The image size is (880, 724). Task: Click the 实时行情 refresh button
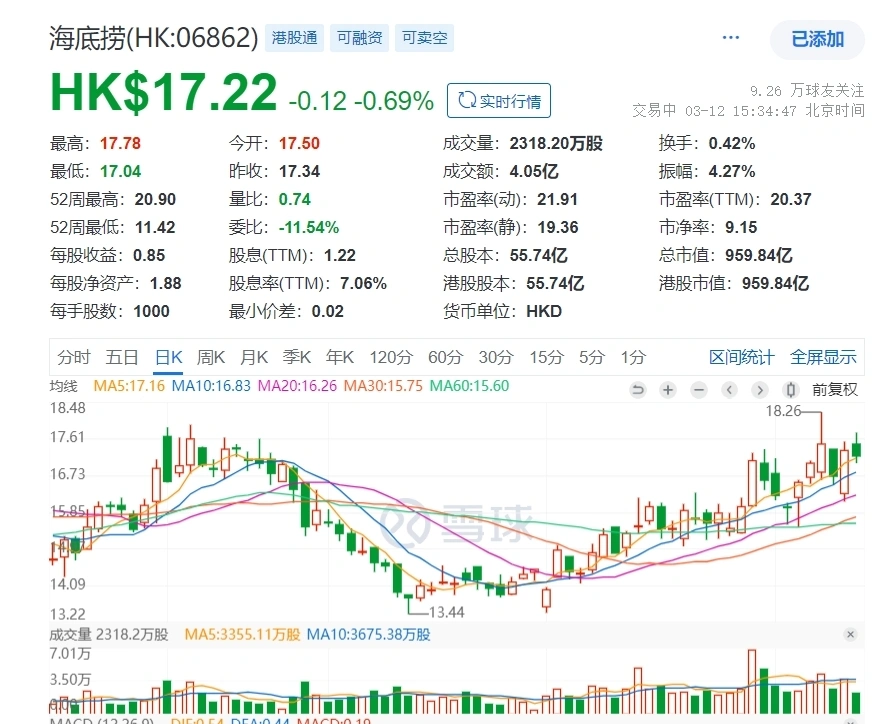point(499,101)
